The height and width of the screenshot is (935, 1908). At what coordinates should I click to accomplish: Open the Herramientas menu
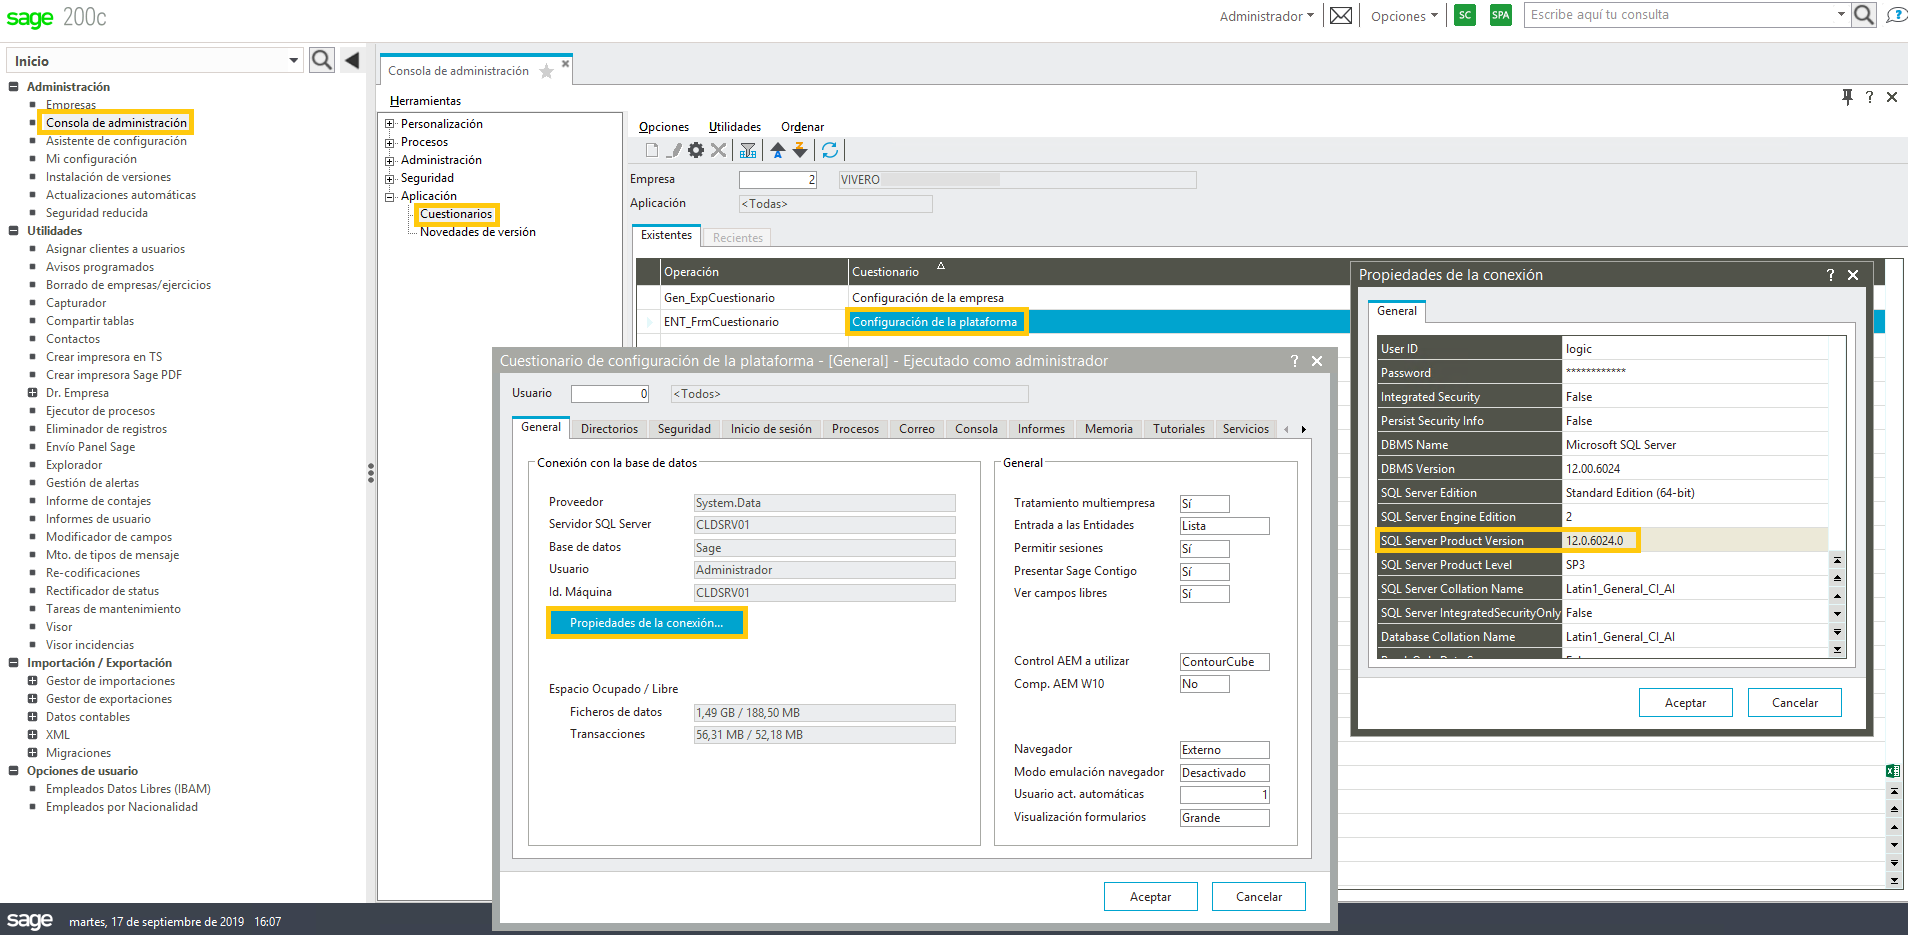[x=425, y=101]
